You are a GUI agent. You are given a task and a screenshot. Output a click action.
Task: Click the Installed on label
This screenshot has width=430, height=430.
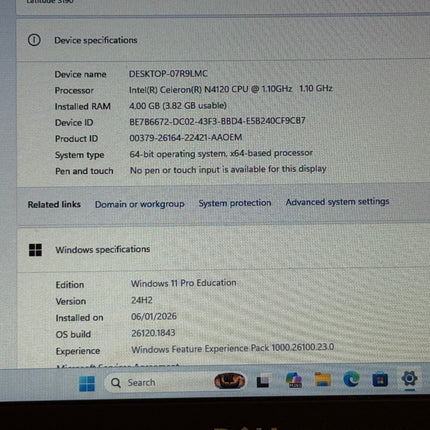79,318
